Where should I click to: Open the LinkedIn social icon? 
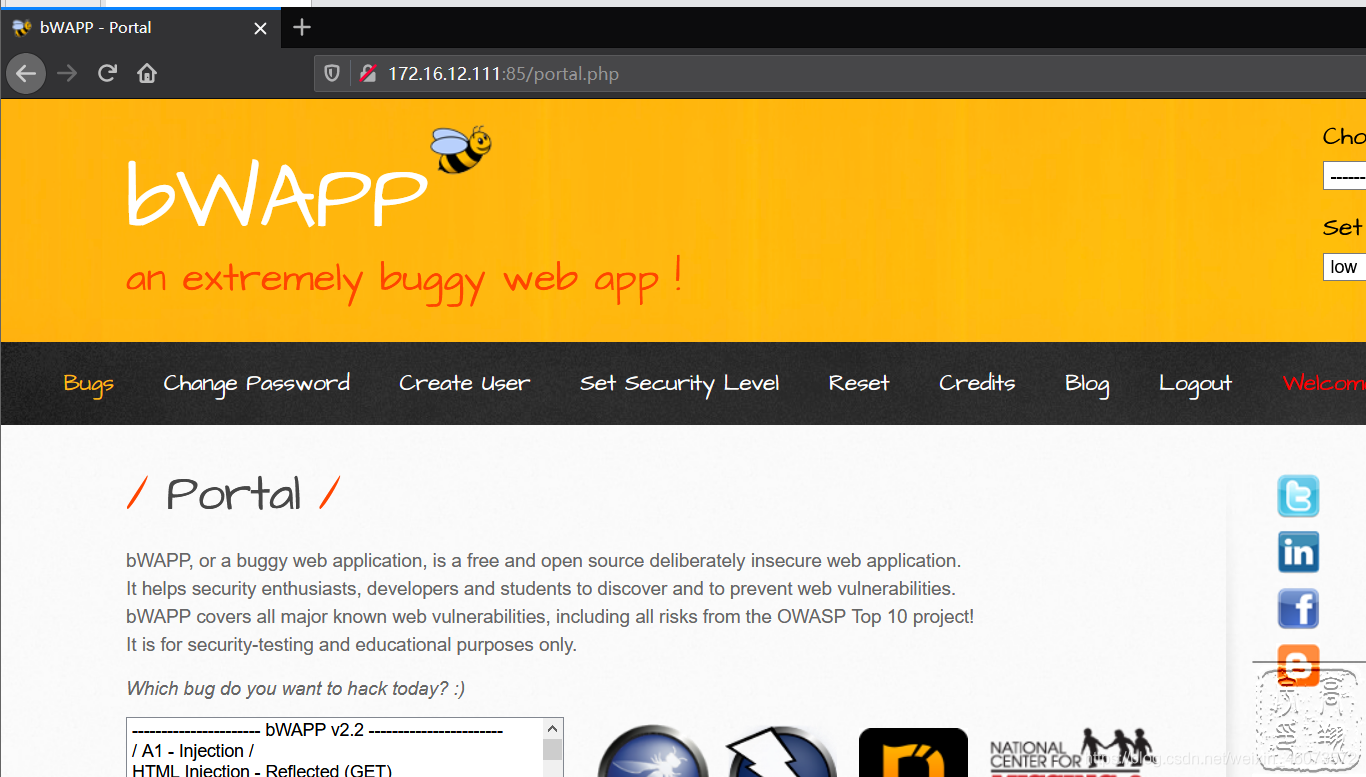(x=1298, y=552)
